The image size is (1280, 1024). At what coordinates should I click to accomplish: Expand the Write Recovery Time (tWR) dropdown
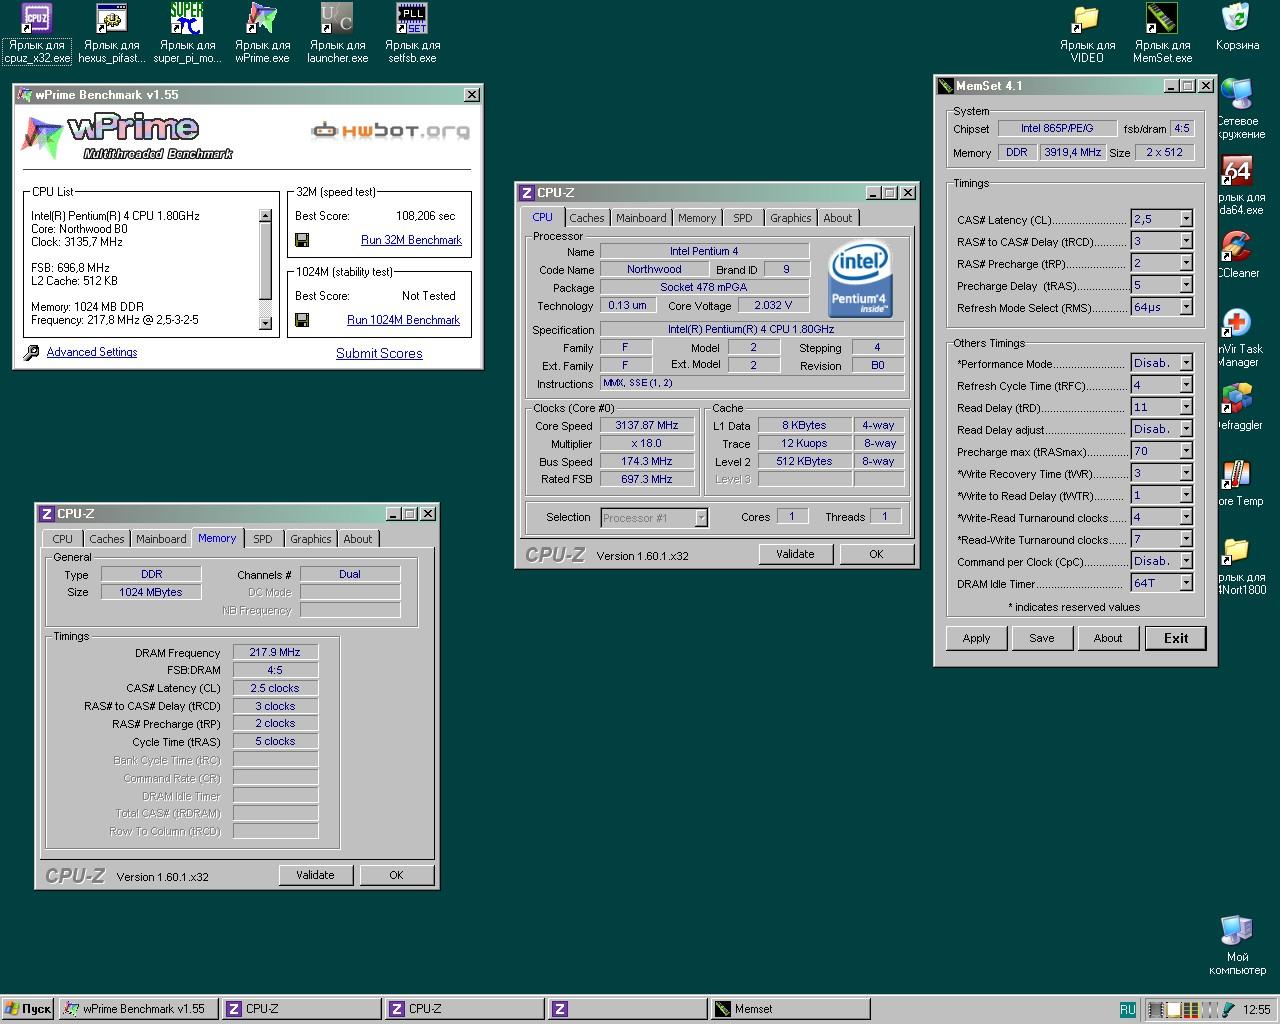1186,473
